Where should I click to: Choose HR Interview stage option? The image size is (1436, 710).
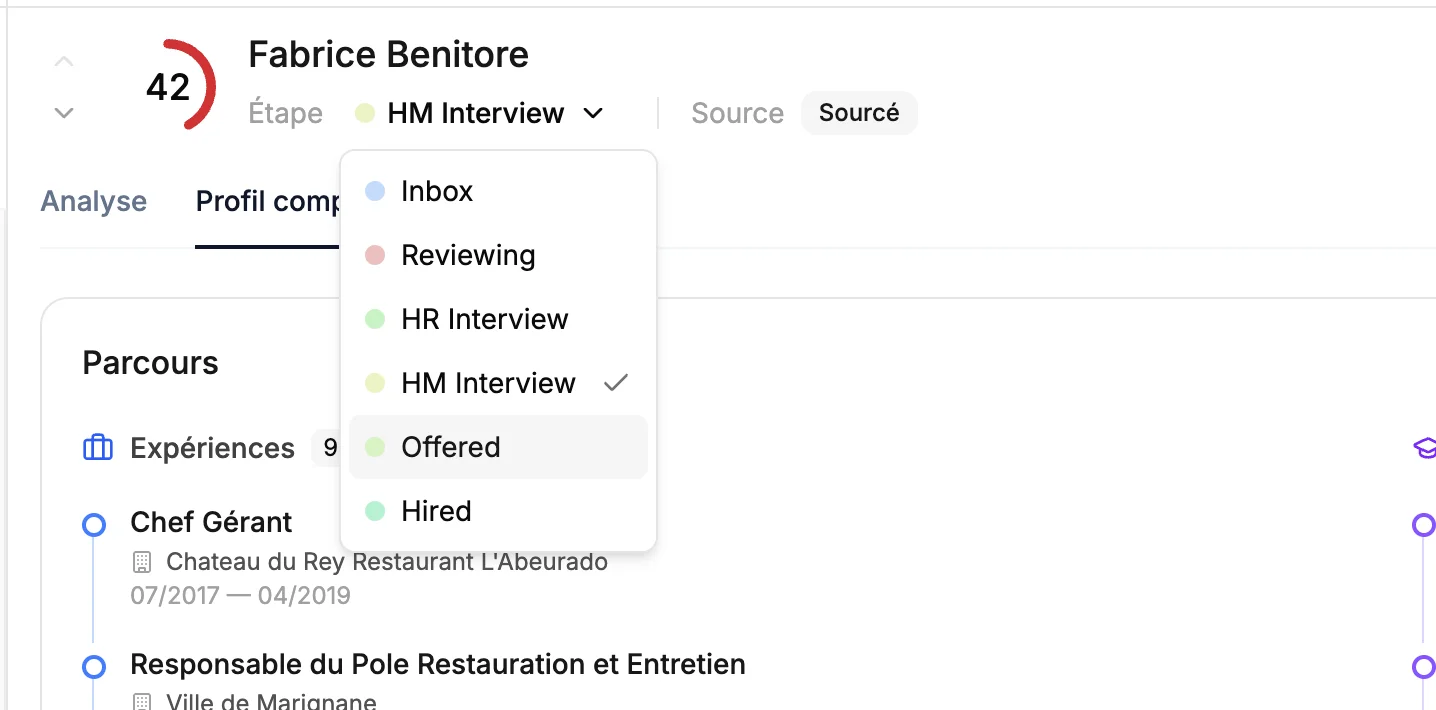484,319
